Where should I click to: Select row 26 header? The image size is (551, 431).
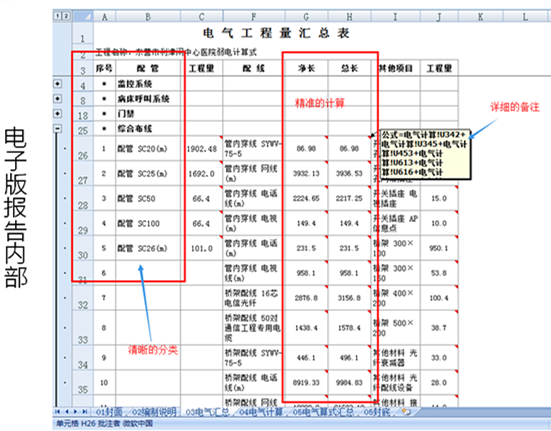point(83,149)
